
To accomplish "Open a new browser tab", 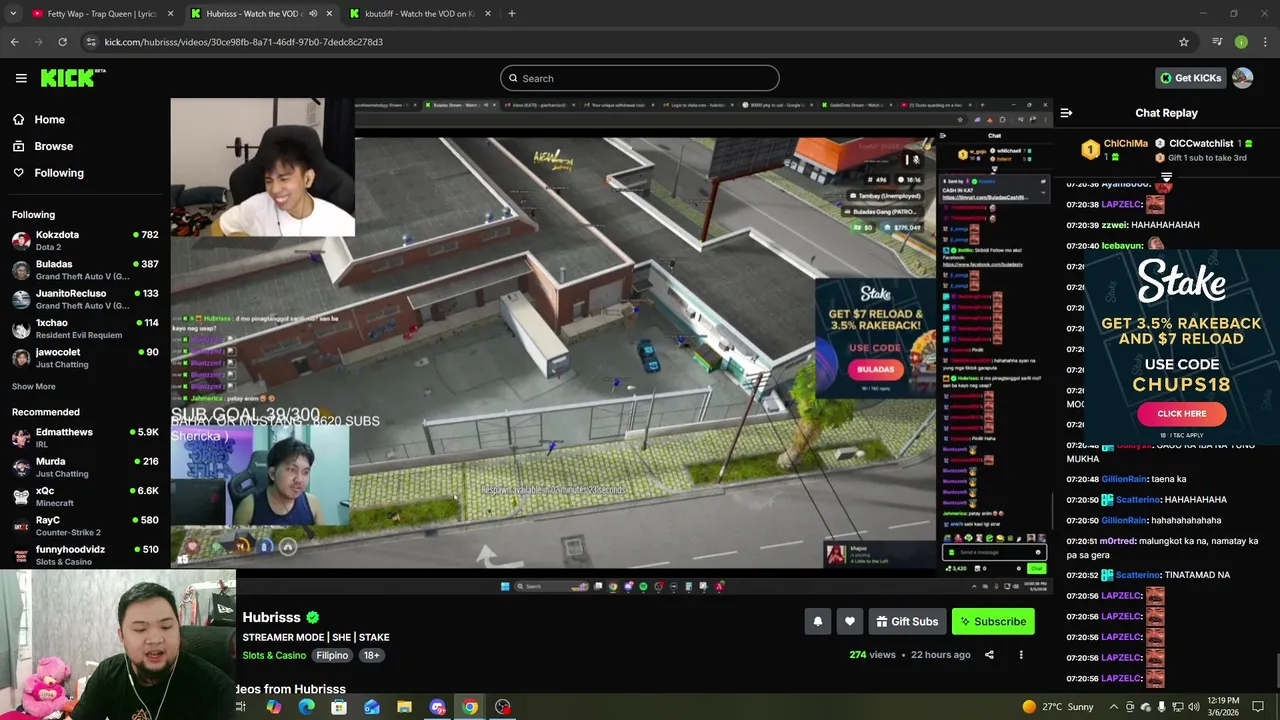I will [511, 14].
